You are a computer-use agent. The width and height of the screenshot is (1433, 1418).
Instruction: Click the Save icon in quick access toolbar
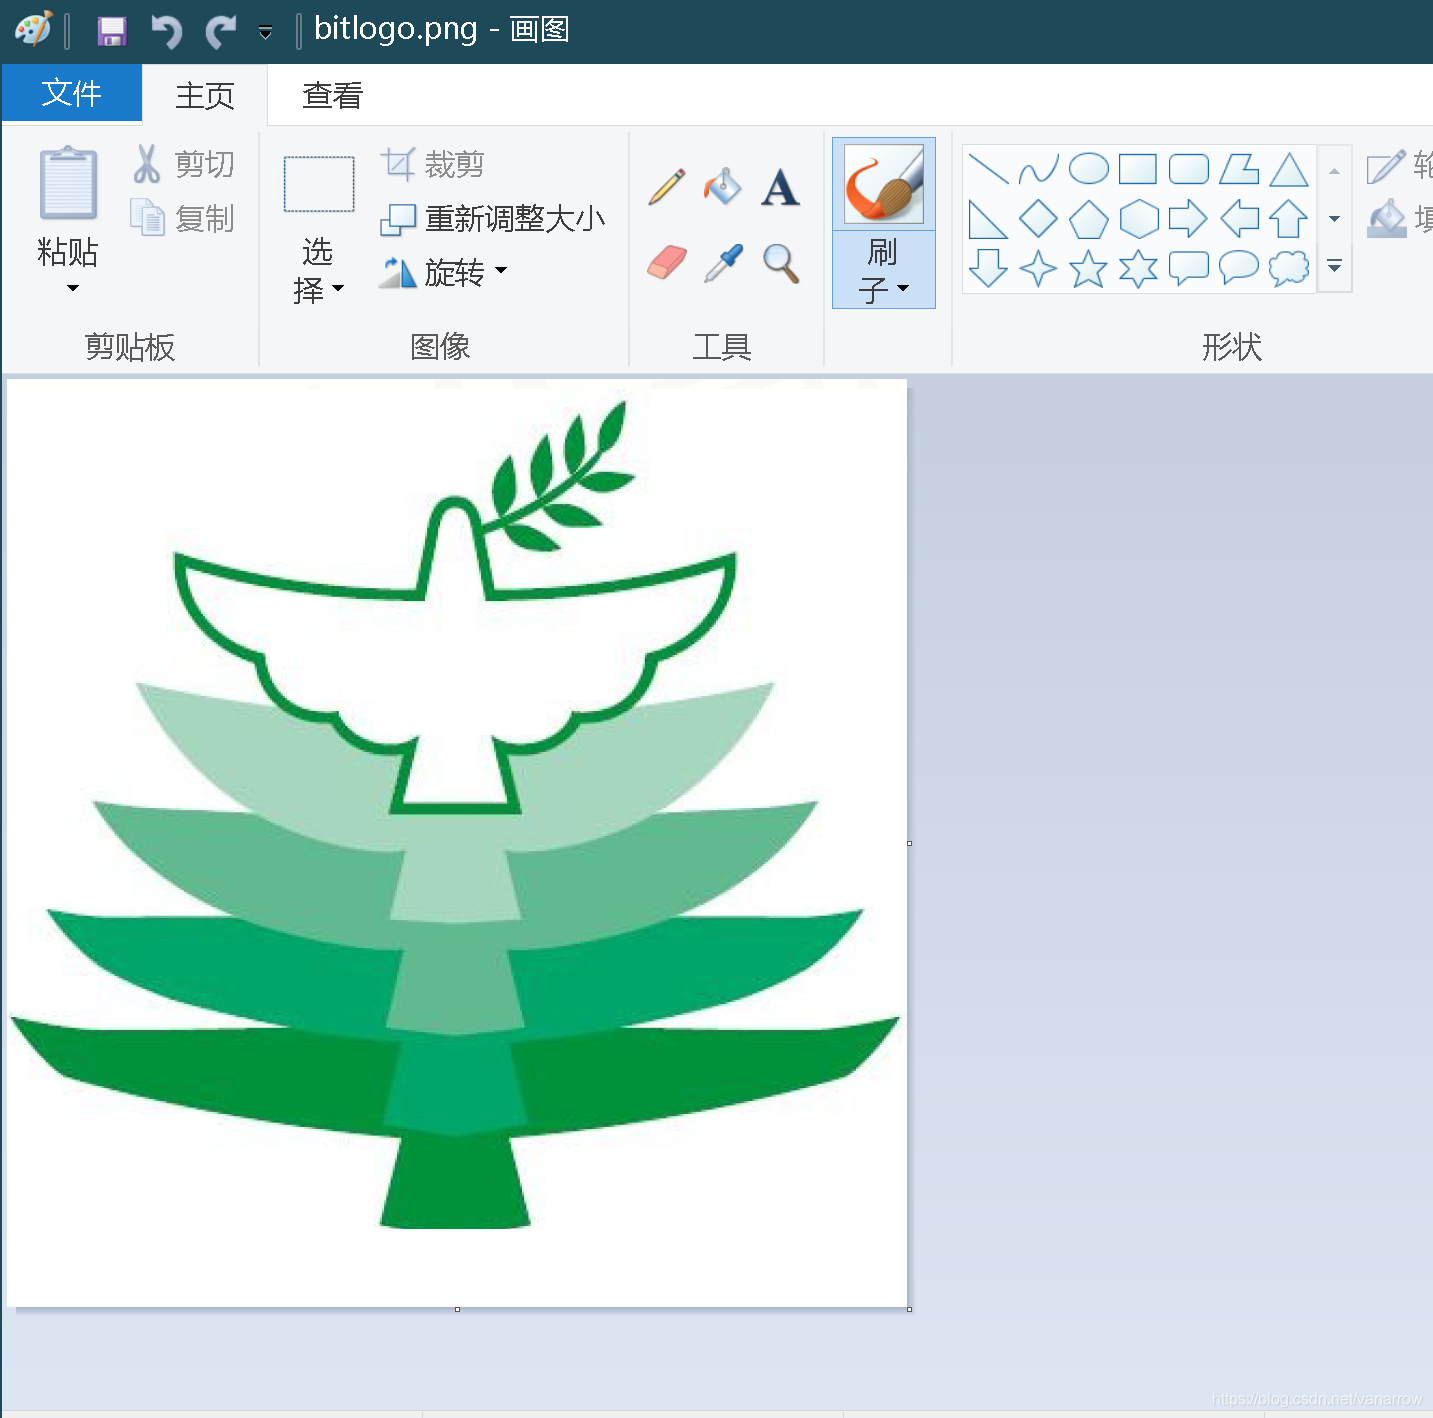click(111, 30)
